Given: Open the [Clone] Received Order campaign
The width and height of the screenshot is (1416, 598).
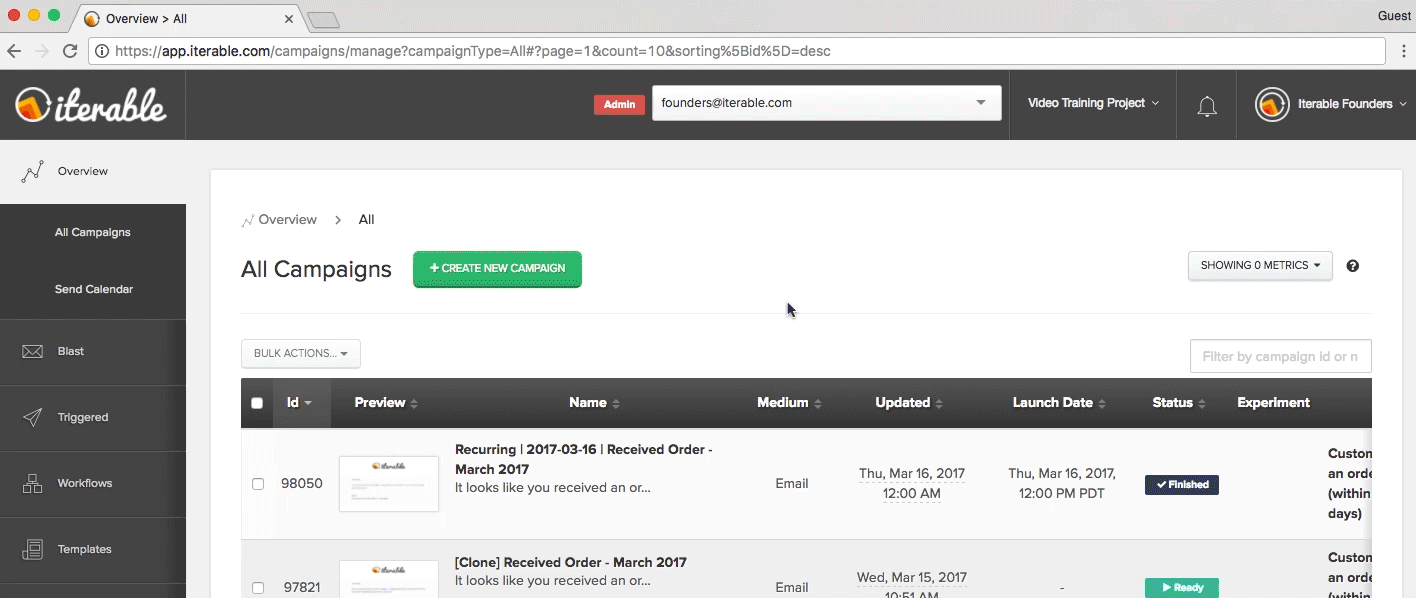Looking at the screenshot, I should [571, 563].
